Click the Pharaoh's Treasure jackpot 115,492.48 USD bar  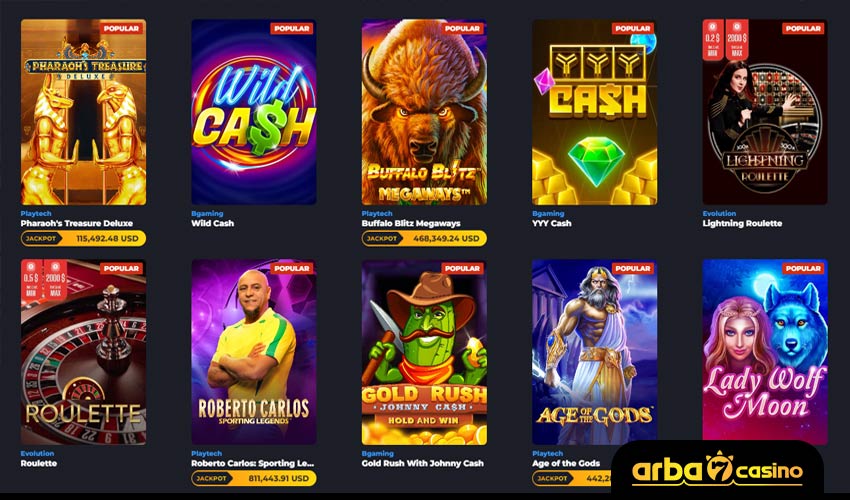pos(83,238)
